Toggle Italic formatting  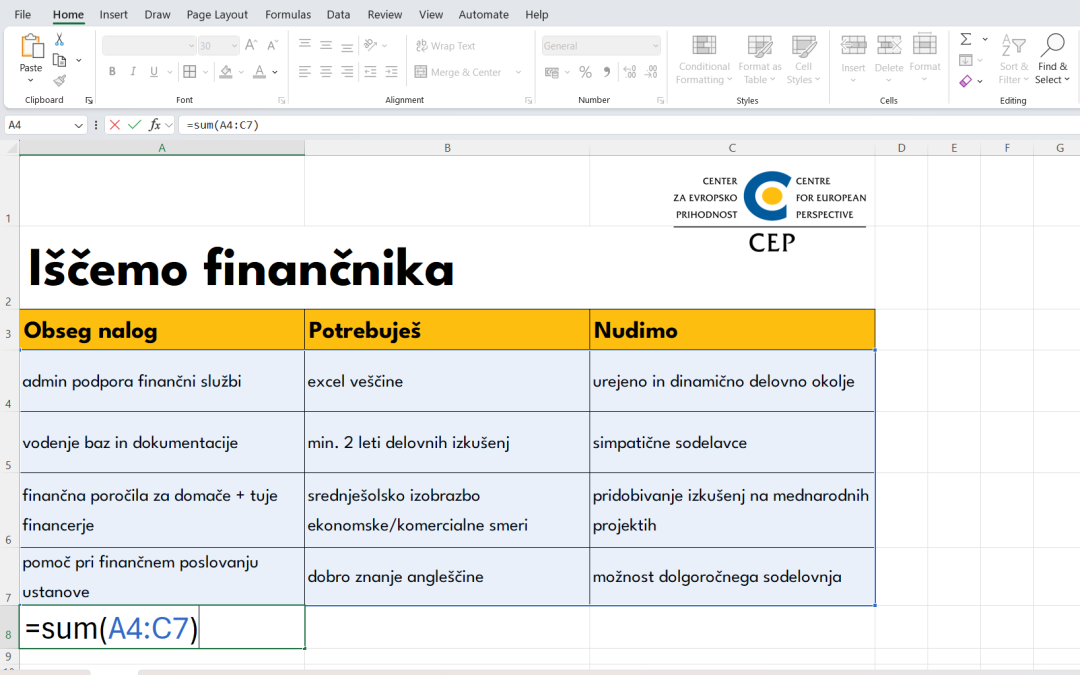pos(133,72)
